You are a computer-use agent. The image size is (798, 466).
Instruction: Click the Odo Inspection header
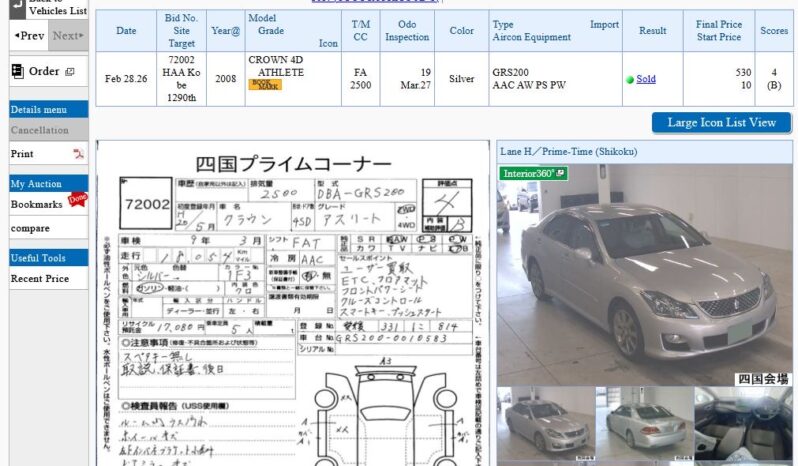pyautogui.click(x=407, y=31)
